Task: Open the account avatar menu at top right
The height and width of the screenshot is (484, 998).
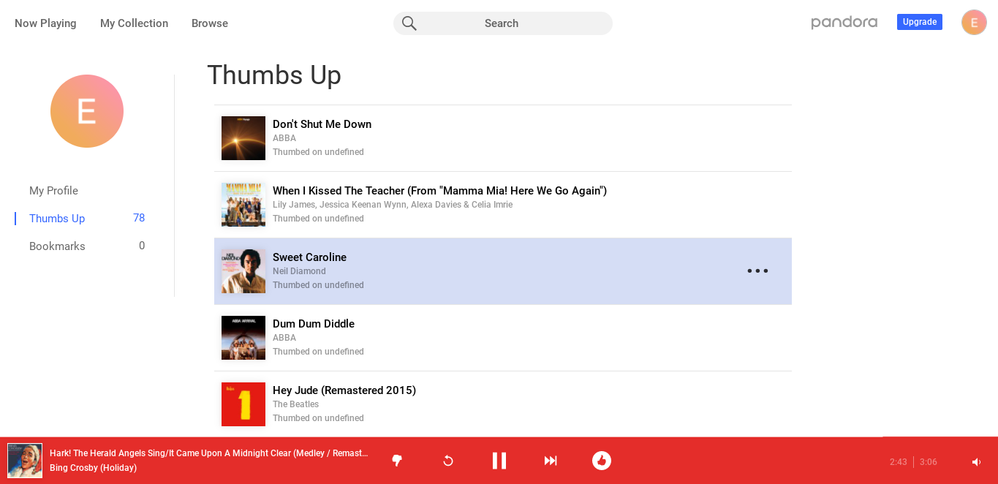Action: point(973,23)
